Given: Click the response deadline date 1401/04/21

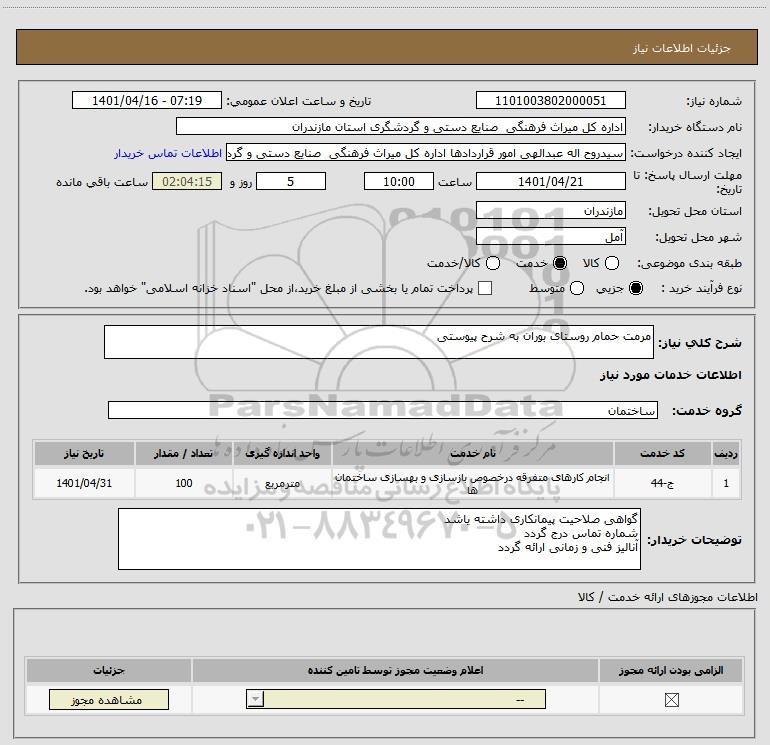Looking at the screenshot, I should coord(550,181).
